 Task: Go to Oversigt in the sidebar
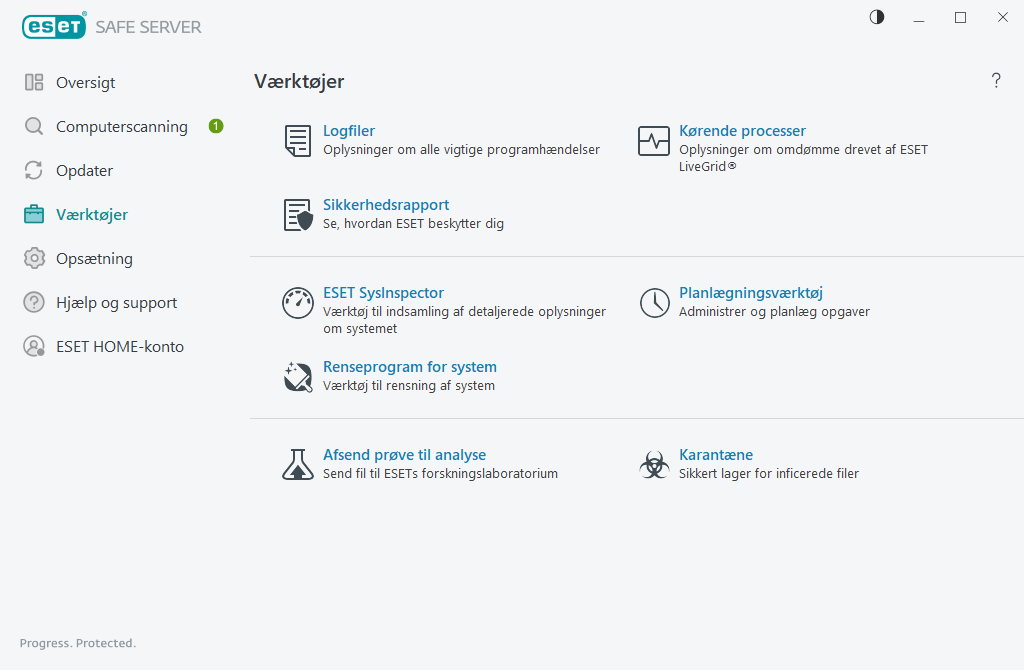[85, 83]
